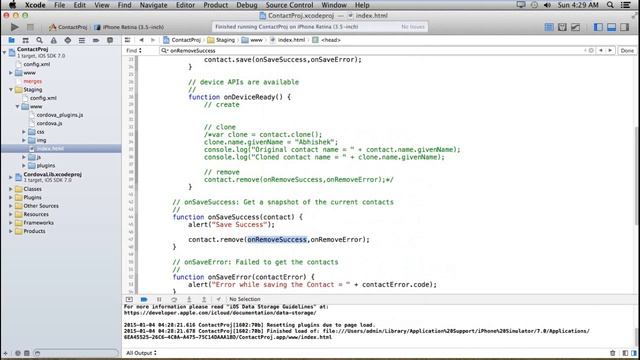Open the Symbol navigator
This screenshot has height=360, width=640.
(25, 40)
